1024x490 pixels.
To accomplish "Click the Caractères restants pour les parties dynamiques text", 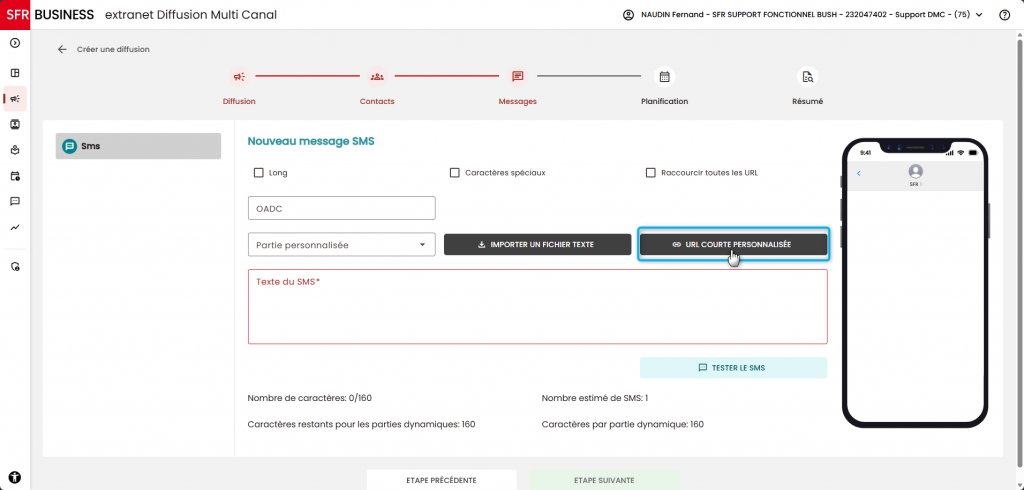I will pyautogui.click(x=361, y=425).
